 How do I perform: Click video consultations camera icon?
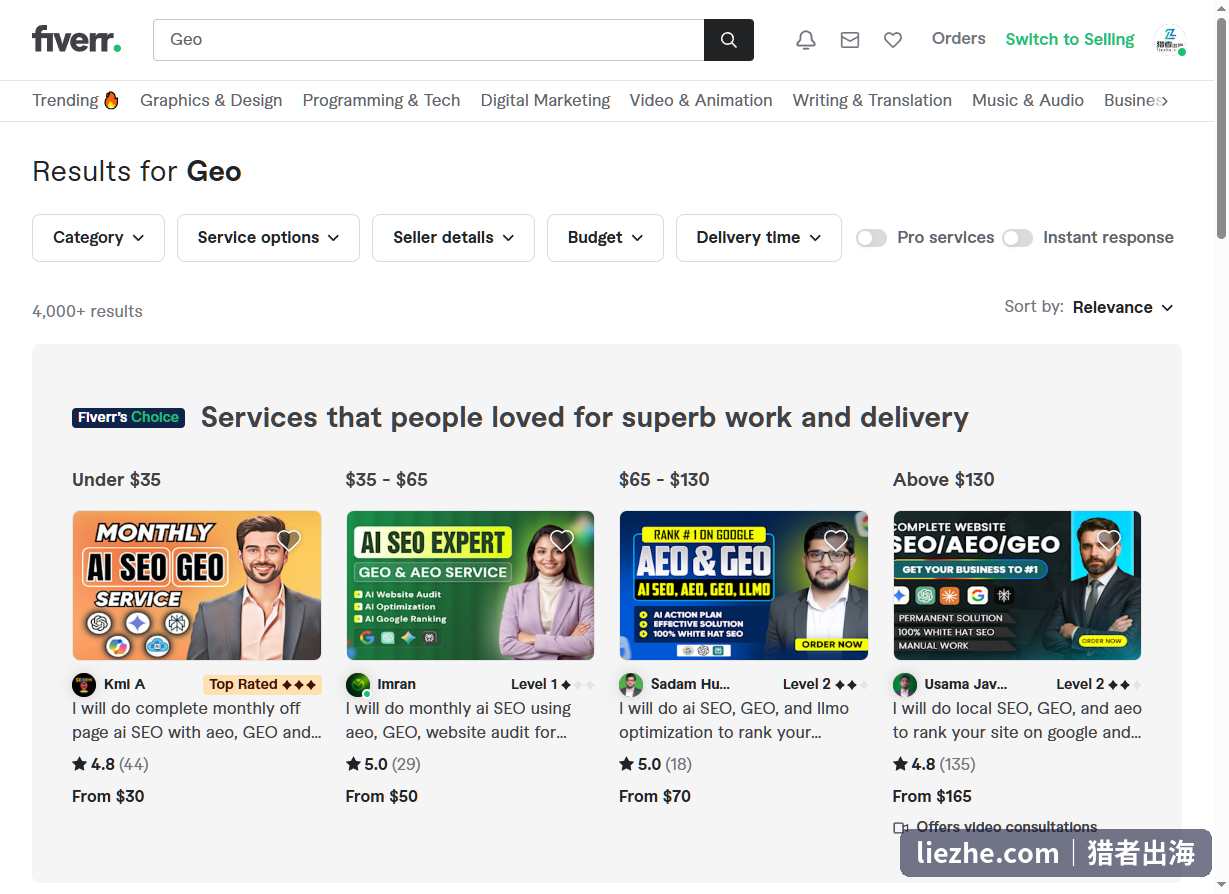coord(900,828)
